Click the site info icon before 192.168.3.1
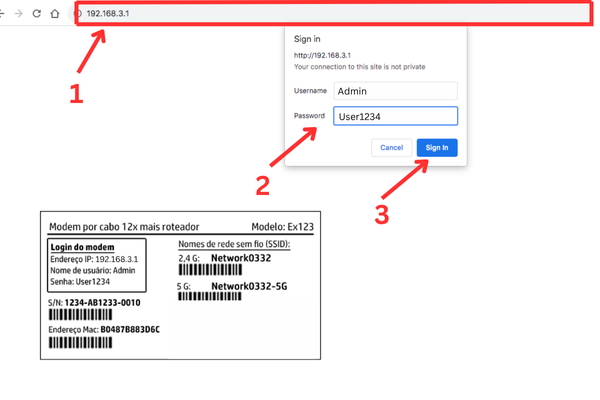The width and height of the screenshot is (600, 400). coord(78,14)
